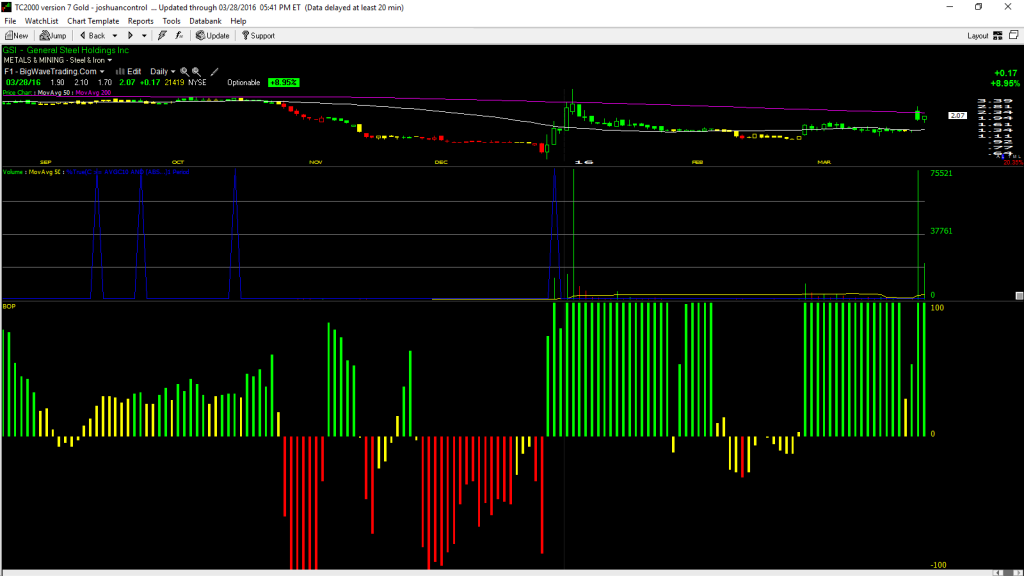This screenshot has height=576, width=1024.
Task: Click the BOP indicator label
Action: click(9, 306)
